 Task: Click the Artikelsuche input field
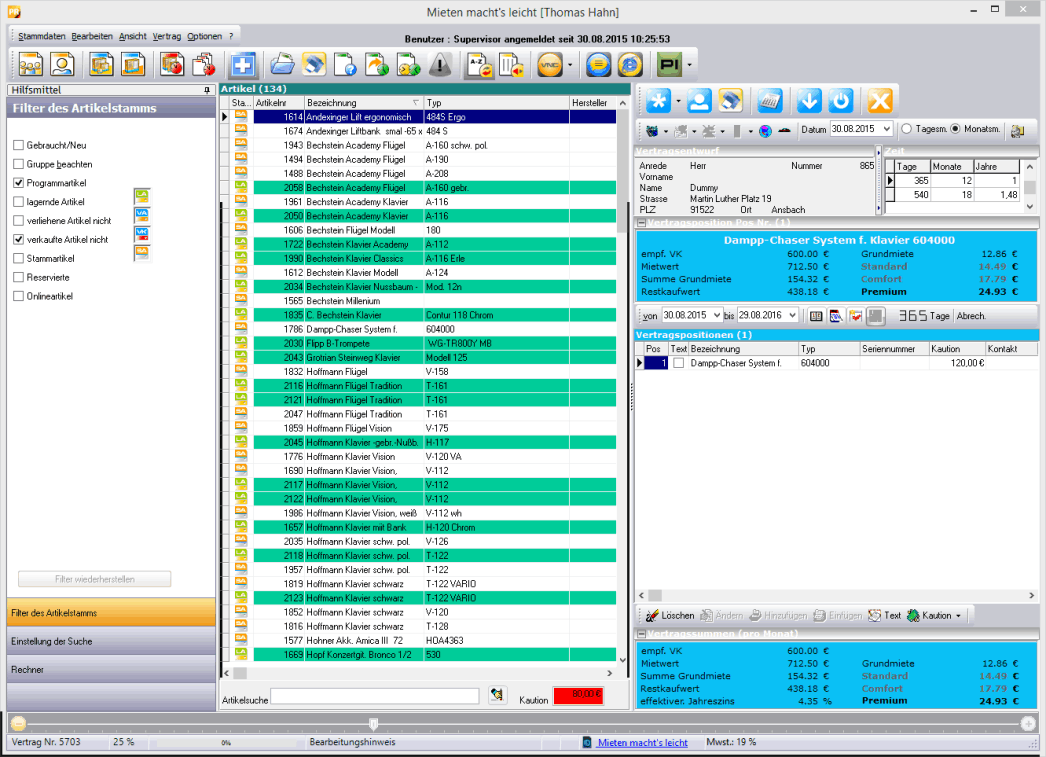(375, 696)
